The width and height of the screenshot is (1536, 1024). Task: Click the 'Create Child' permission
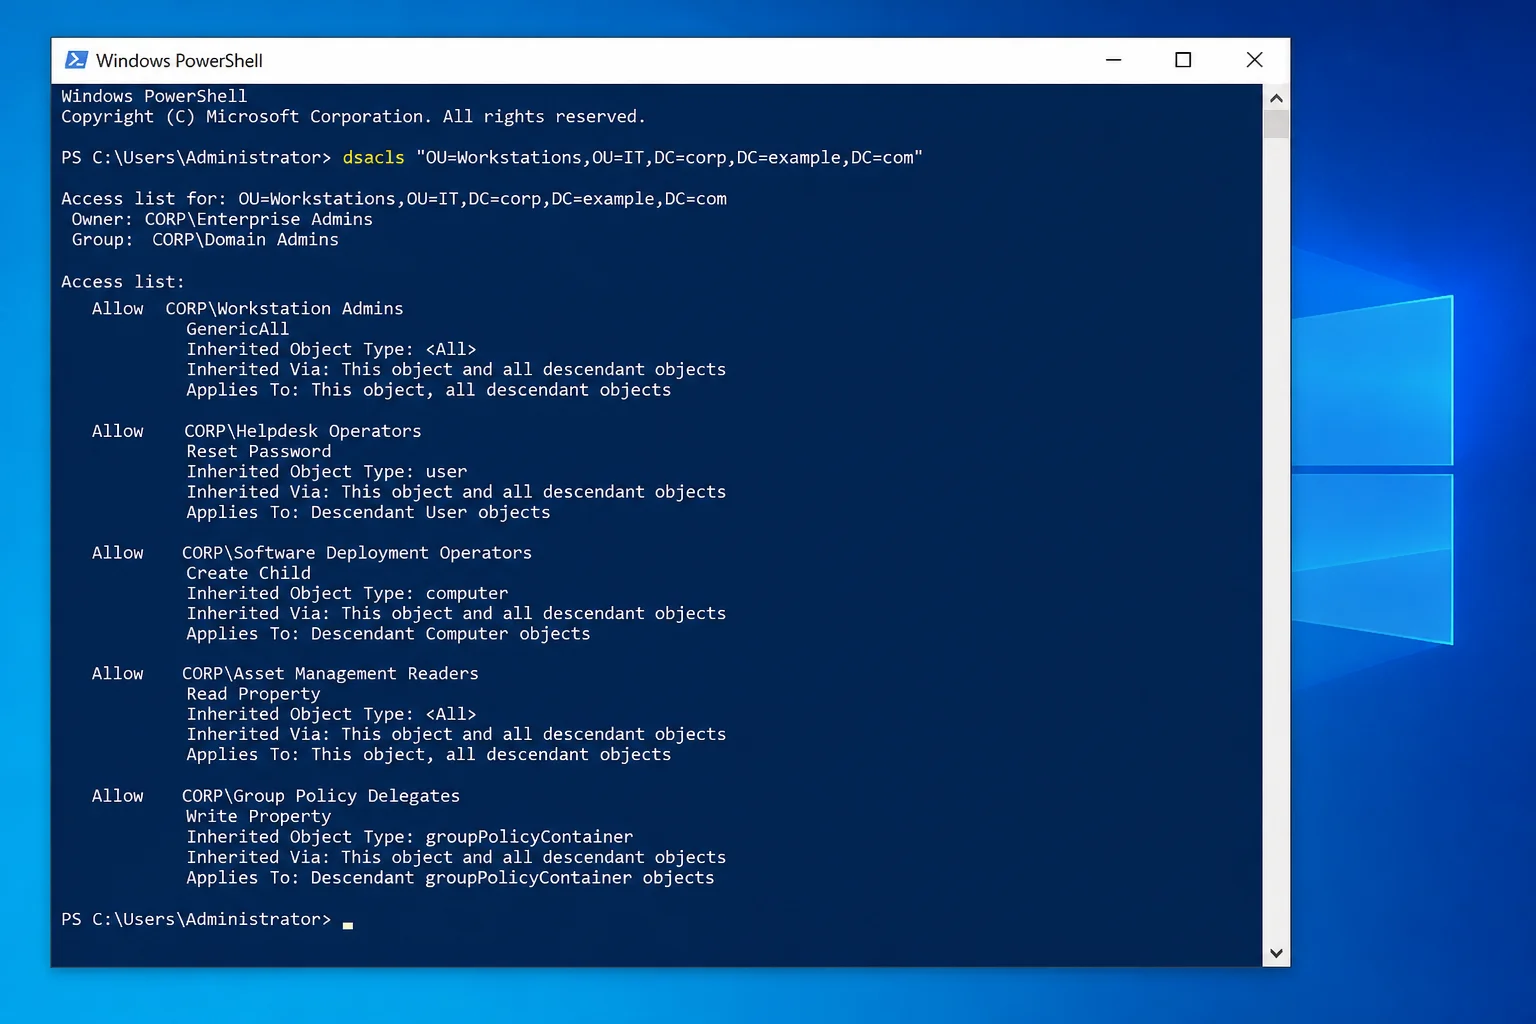tap(248, 573)
